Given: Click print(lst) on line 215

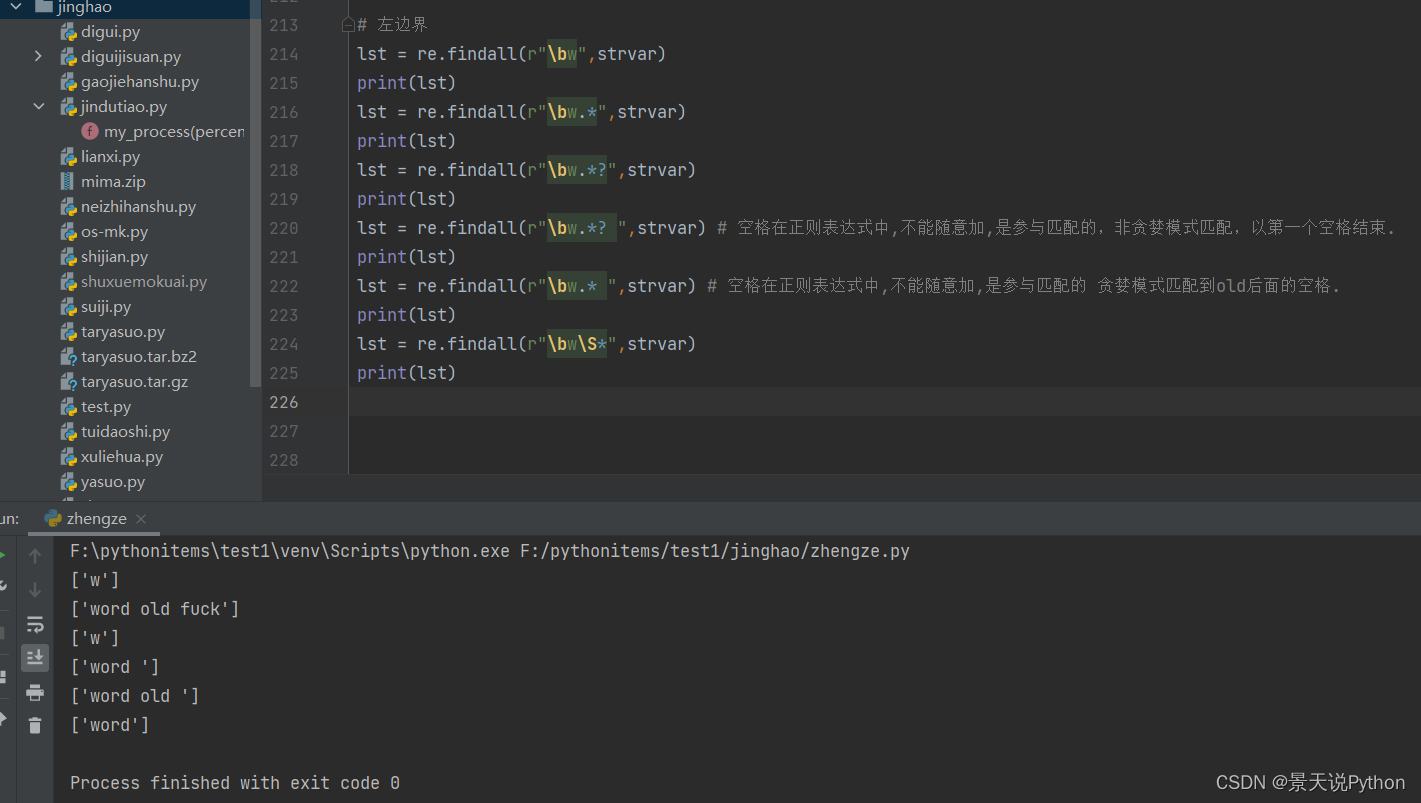Looking at the screenshot, I should [406, 83].
